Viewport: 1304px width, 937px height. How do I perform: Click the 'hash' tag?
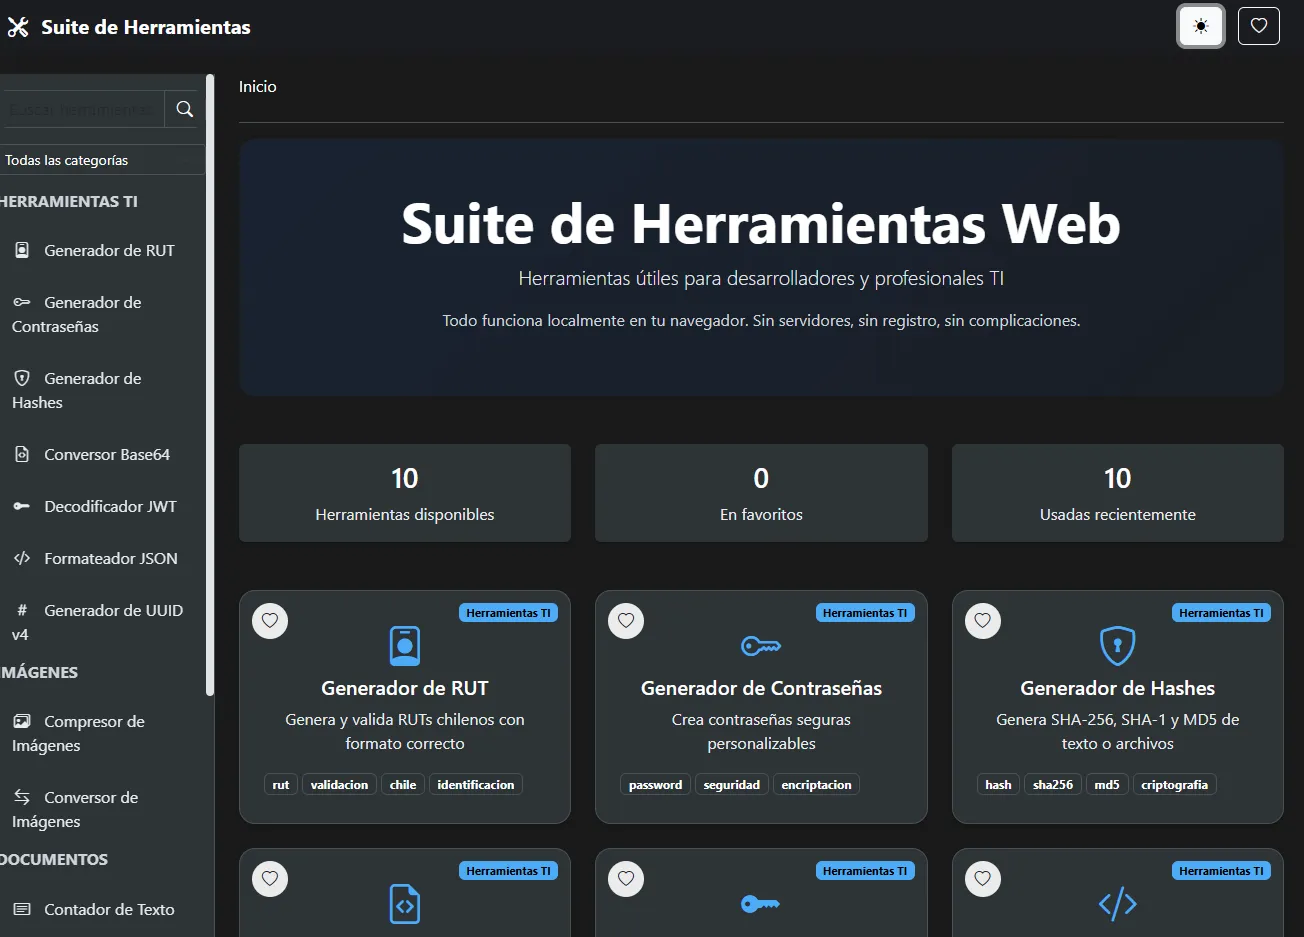(x=998, y=785)
